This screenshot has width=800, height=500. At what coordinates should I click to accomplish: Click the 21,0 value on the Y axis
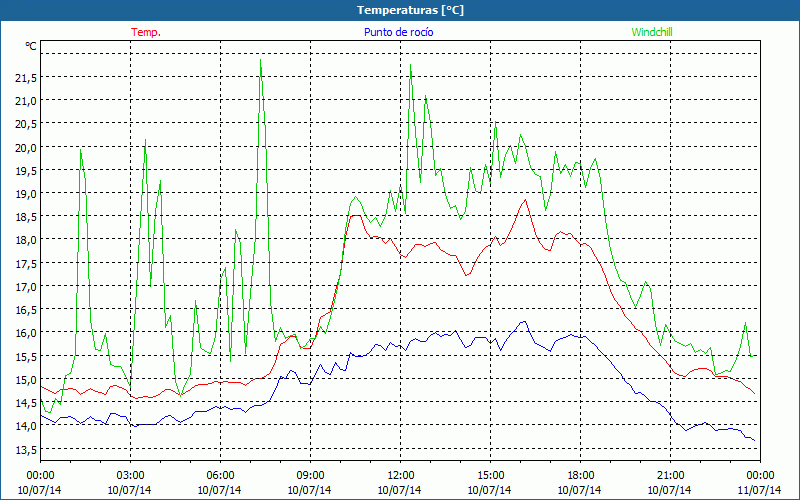click(x=27, y=101)
